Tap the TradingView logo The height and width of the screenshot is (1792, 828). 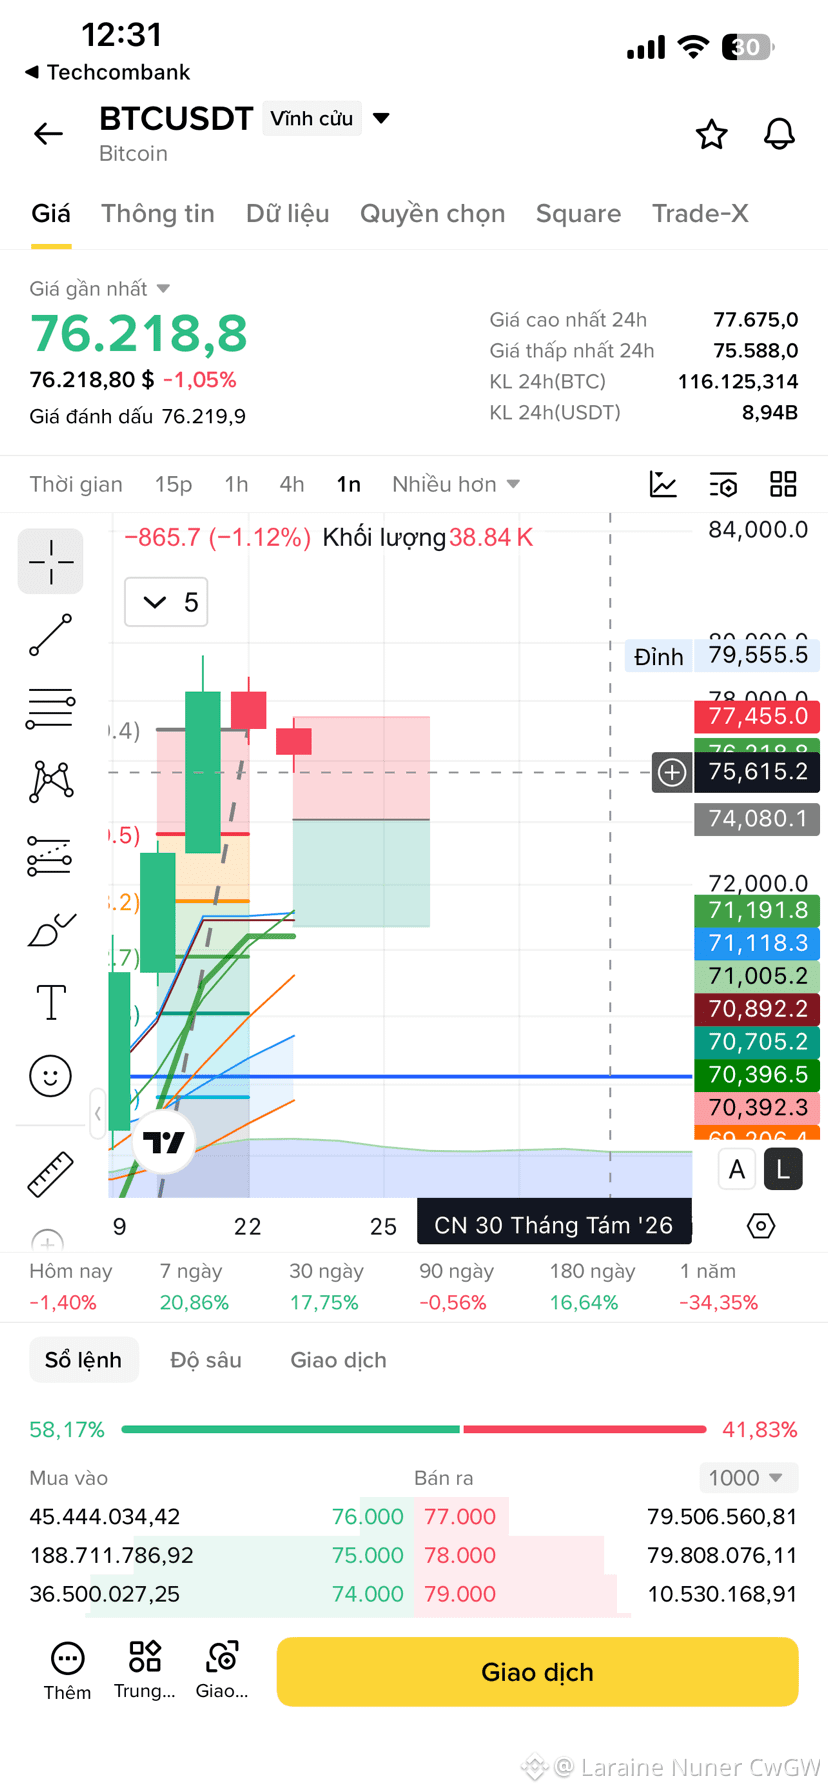click(164, 1142)
